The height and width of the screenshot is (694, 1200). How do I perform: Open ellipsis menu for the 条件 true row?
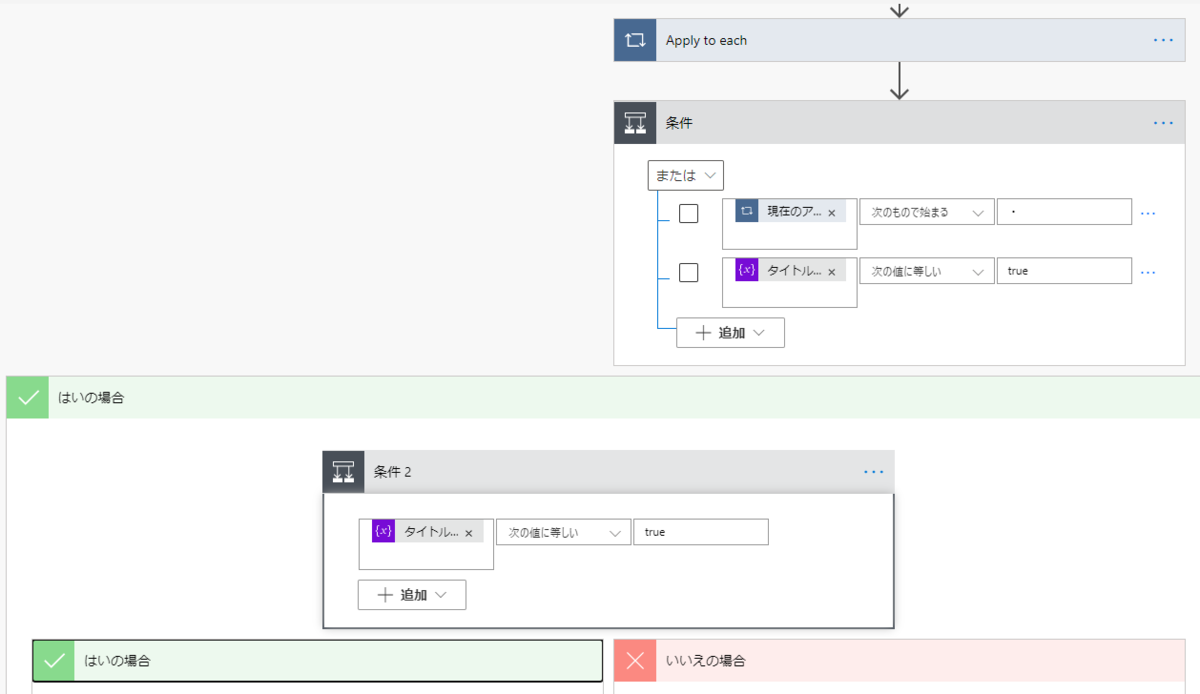pos(1148,272)
